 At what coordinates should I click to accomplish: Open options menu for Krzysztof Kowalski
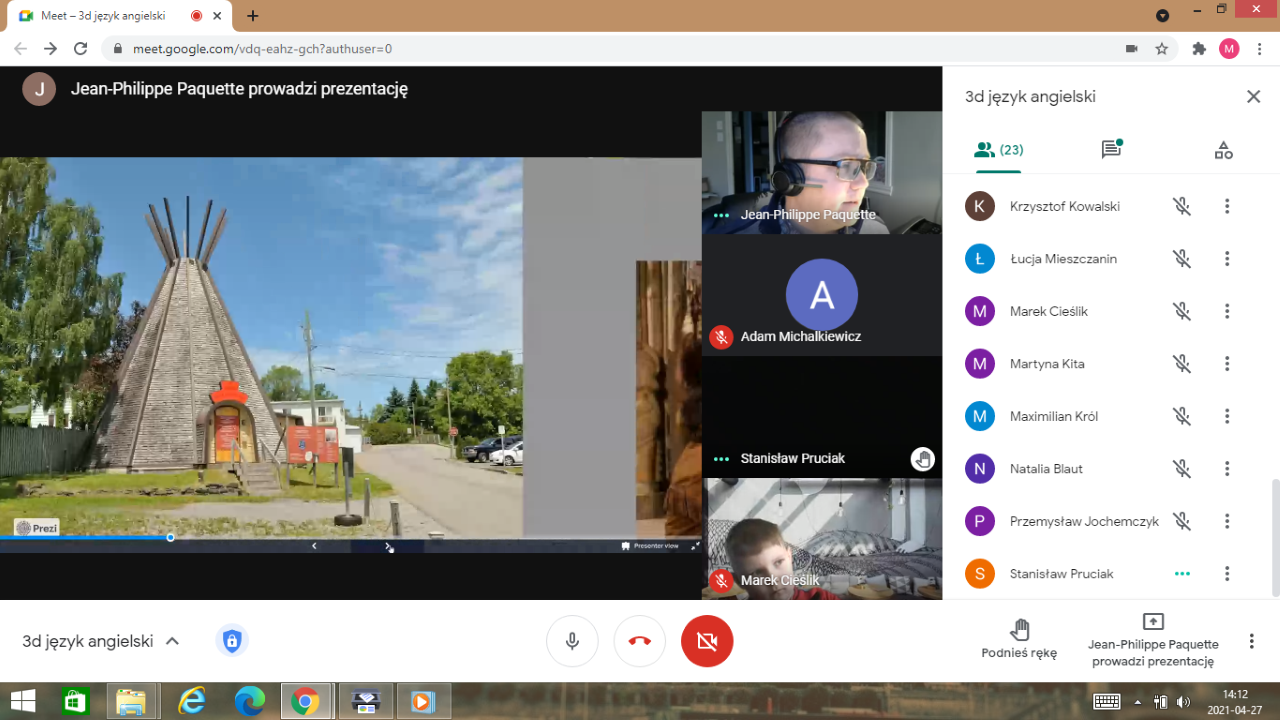pyautogui.click(x=1227, y=206)
